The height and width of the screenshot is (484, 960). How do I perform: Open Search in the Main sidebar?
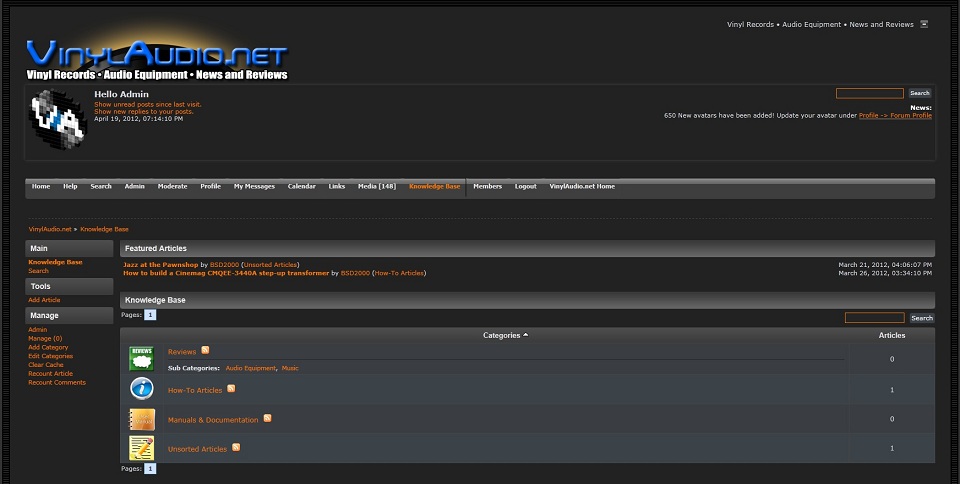tap(38, 270)
